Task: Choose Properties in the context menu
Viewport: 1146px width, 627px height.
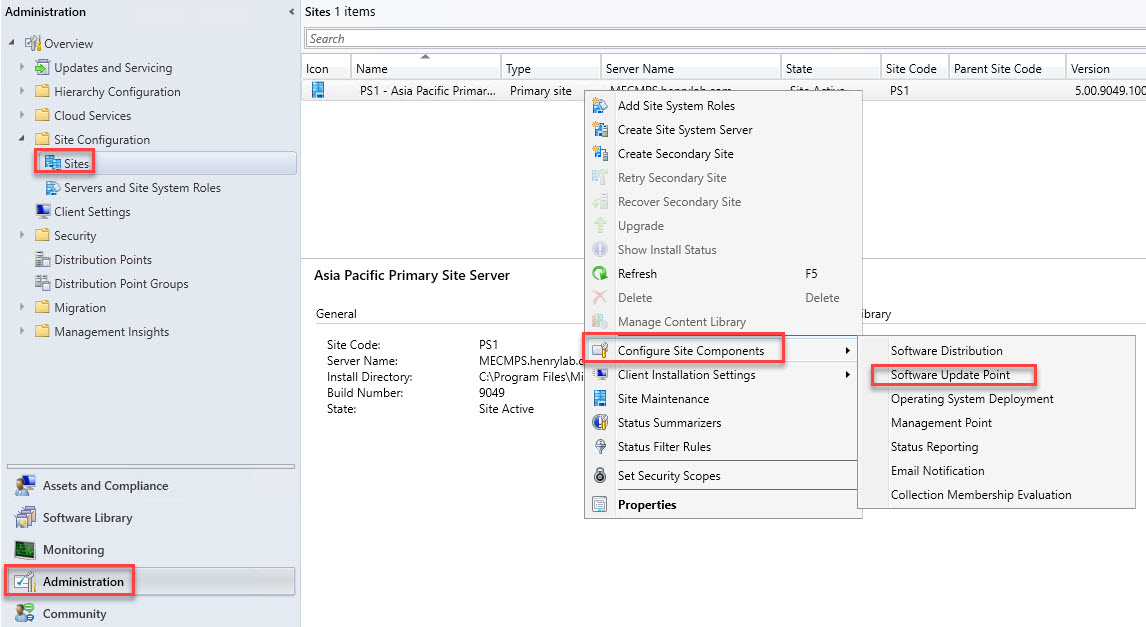Action: tap(647, 505)
